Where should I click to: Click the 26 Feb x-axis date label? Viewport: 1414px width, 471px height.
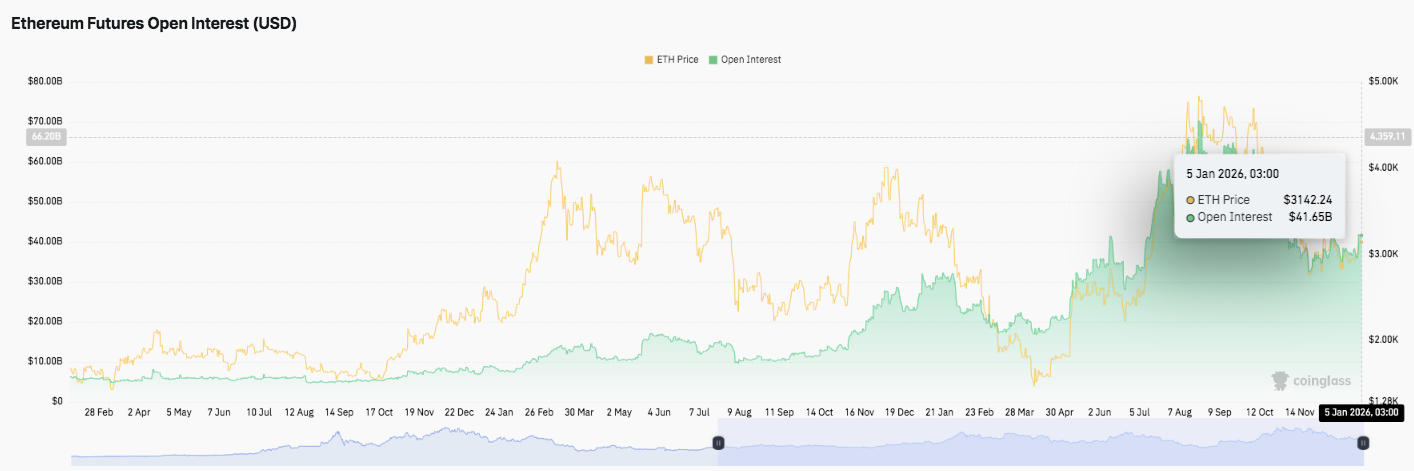[540, 411]
